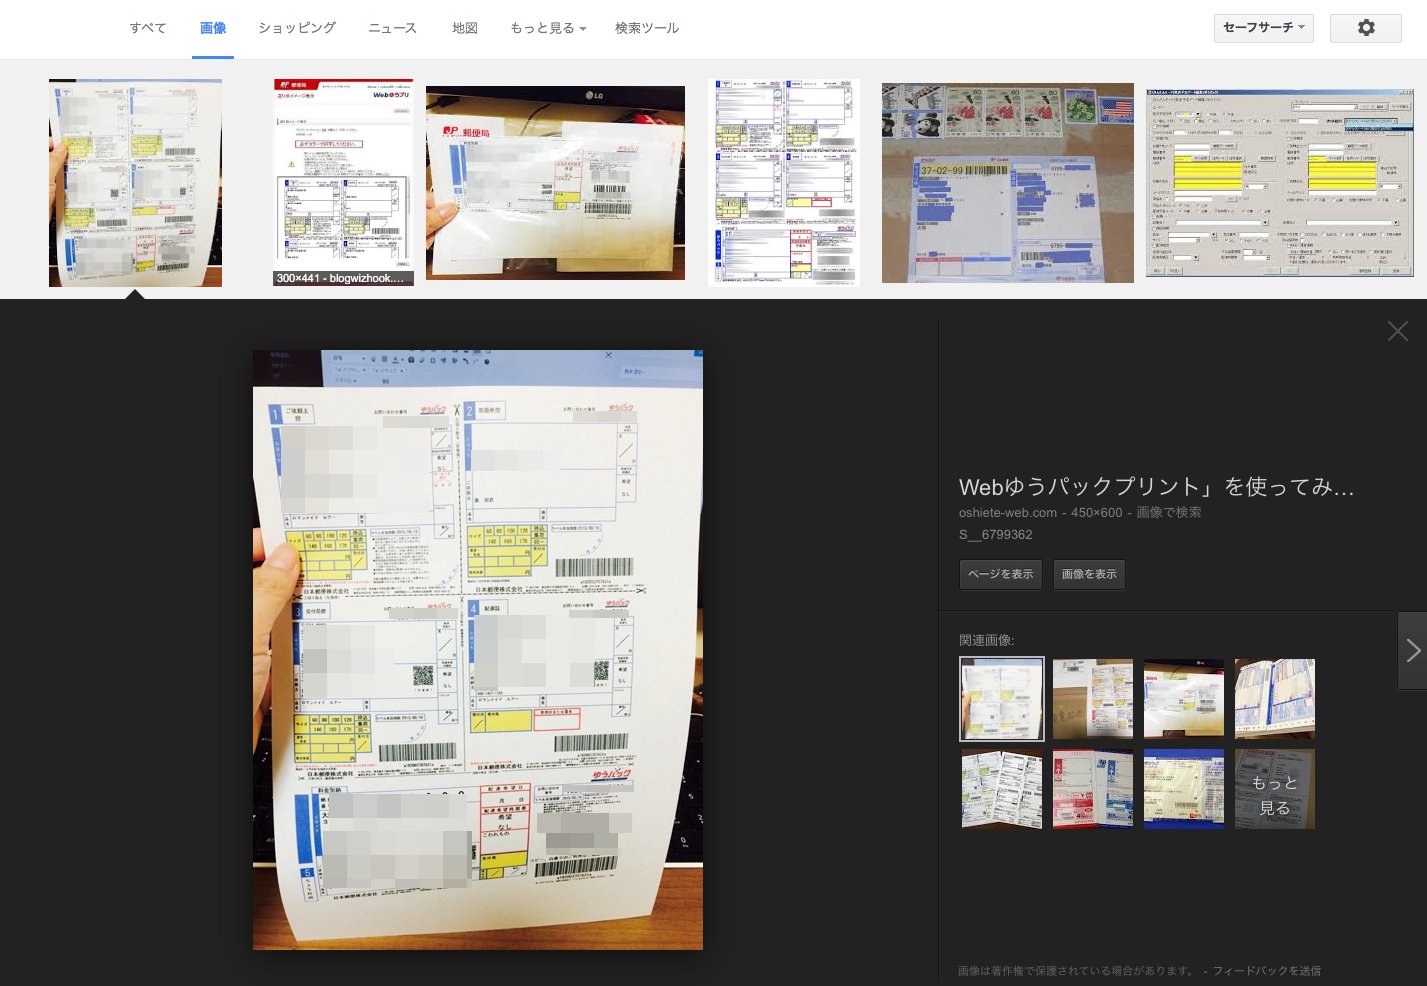Image resolution: width=1427 pixels, height=986 pixels.
Task: Open the envelope photo thumbnail with LG monitor
Action: click(555, 183)
